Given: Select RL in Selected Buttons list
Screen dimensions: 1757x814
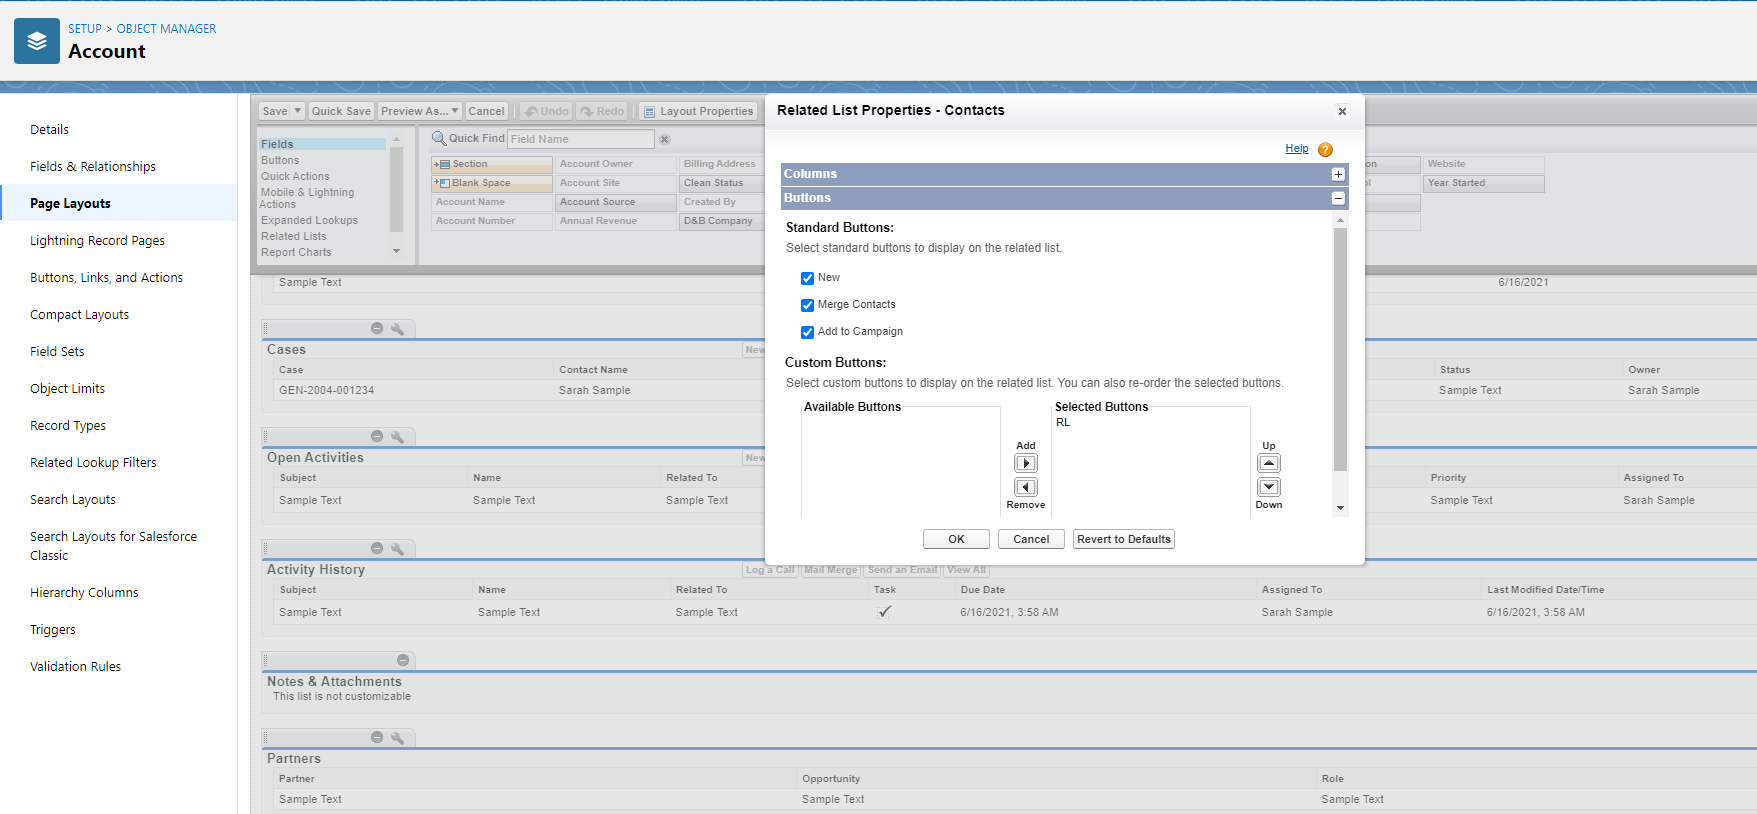Looking at the screenshot, I should 1063,422.
